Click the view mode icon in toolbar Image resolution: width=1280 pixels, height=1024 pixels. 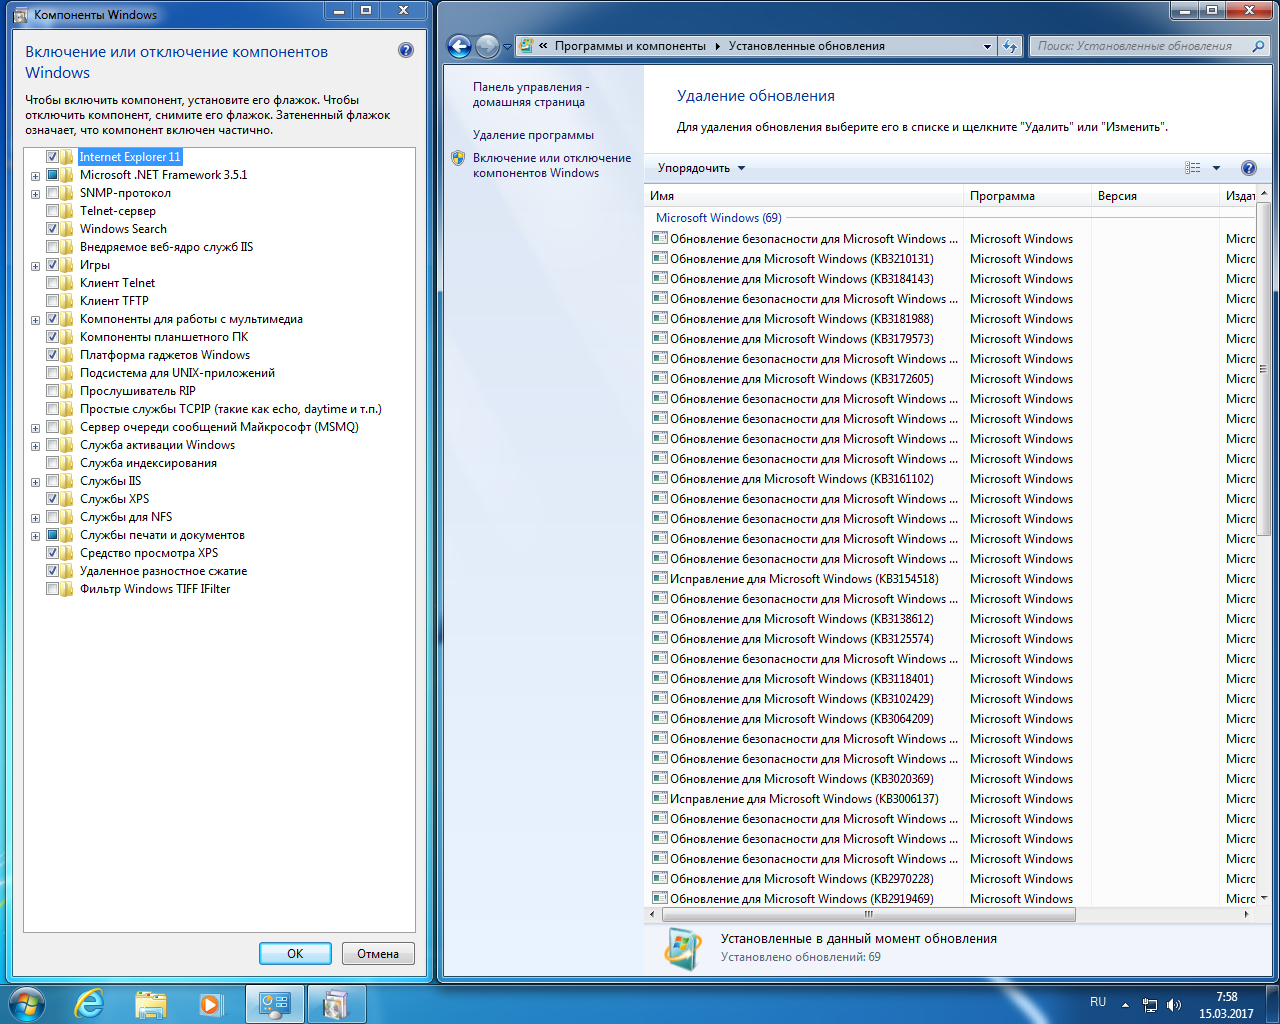1193,168
